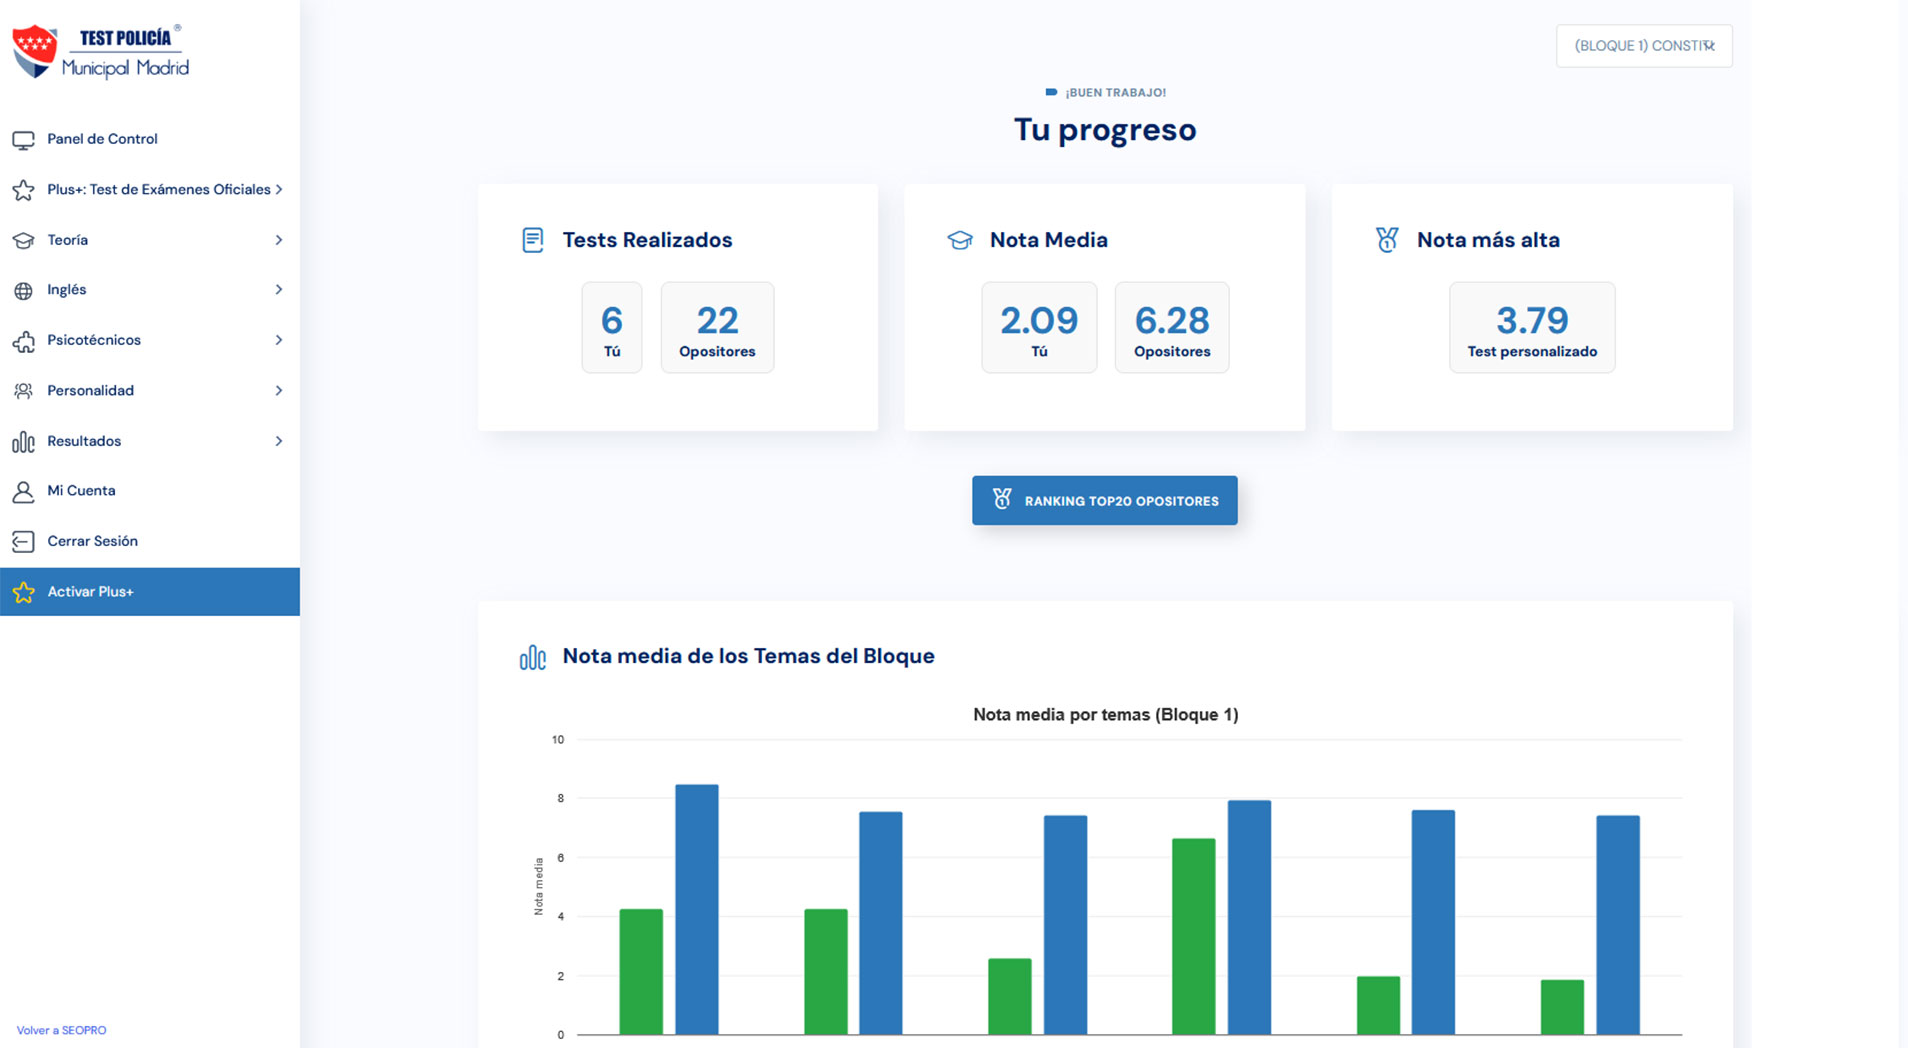Click the user icon for Mi Cuenta
The width and height of the screenshot is (1908, 1048).
[23, 492]
